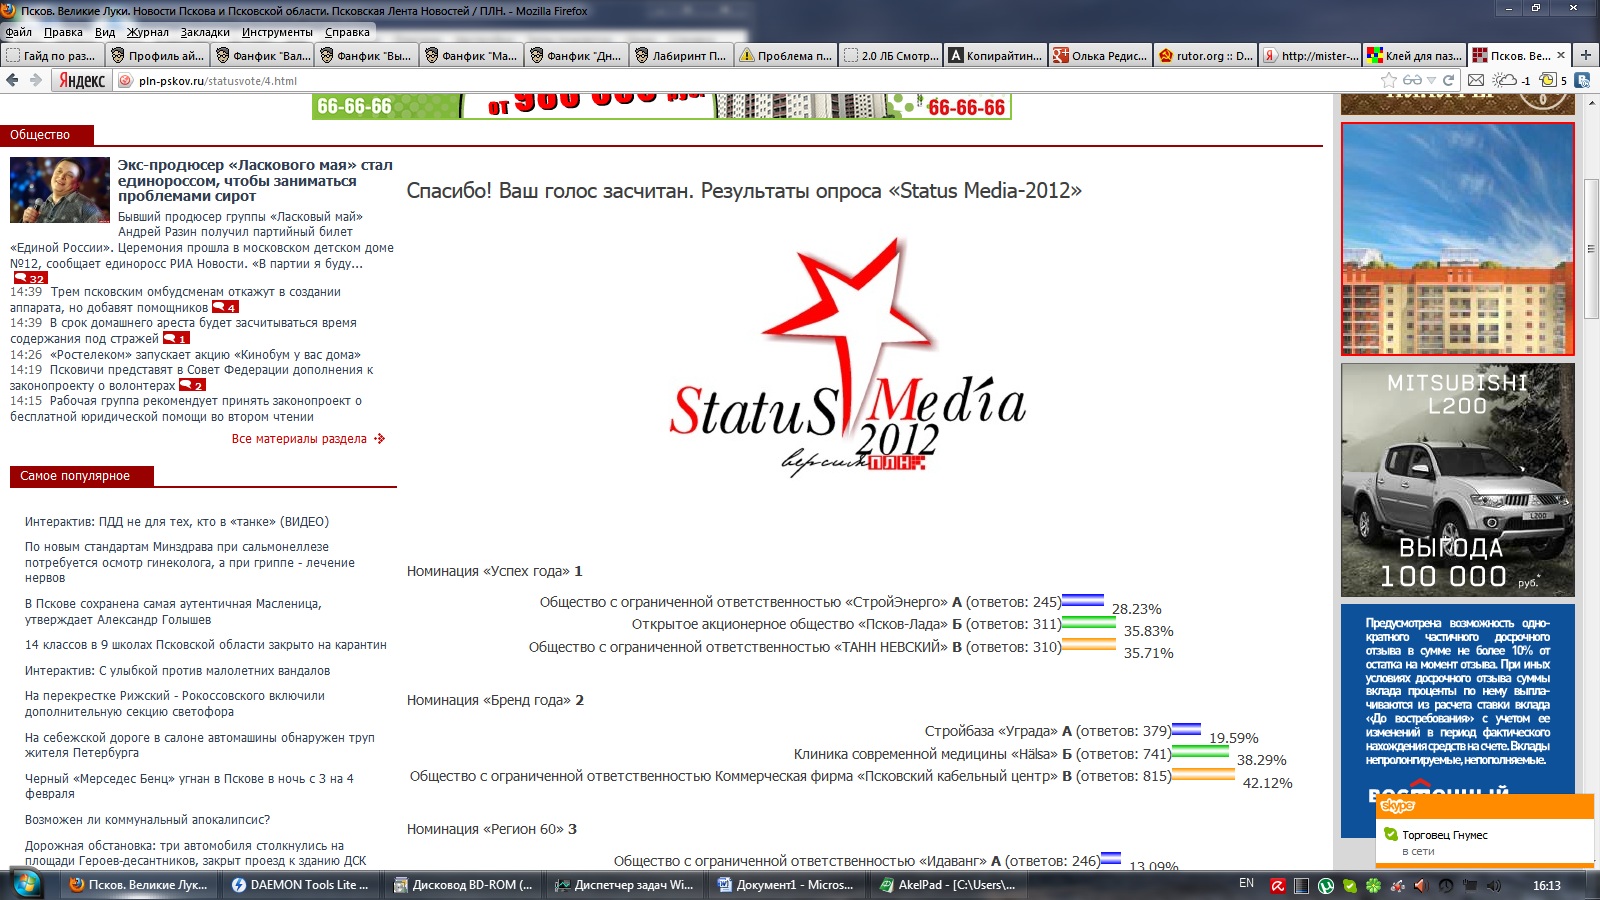
Task: Open '14 классов в 9 школах' карантин link
Action: [206, 645]
